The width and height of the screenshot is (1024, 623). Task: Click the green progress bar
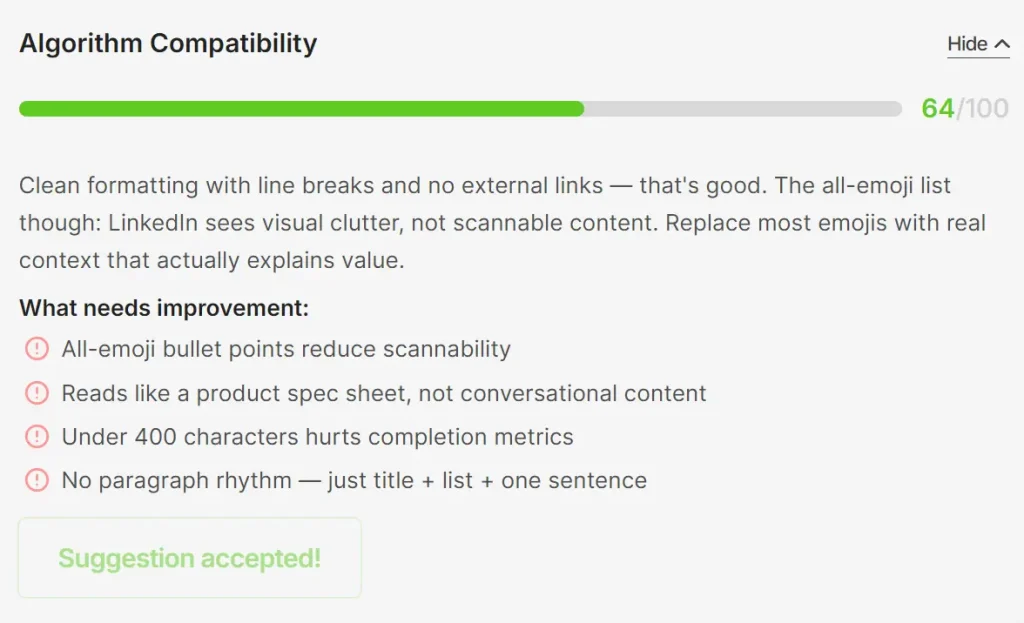coord(300,108)
